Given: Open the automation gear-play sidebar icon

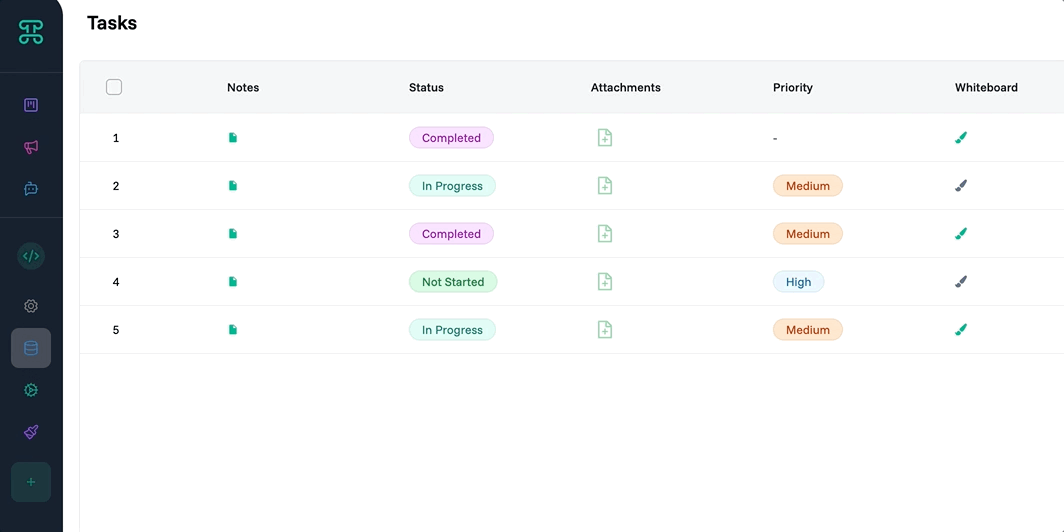Looking at the screenshot, I should [x=31, y=390].
